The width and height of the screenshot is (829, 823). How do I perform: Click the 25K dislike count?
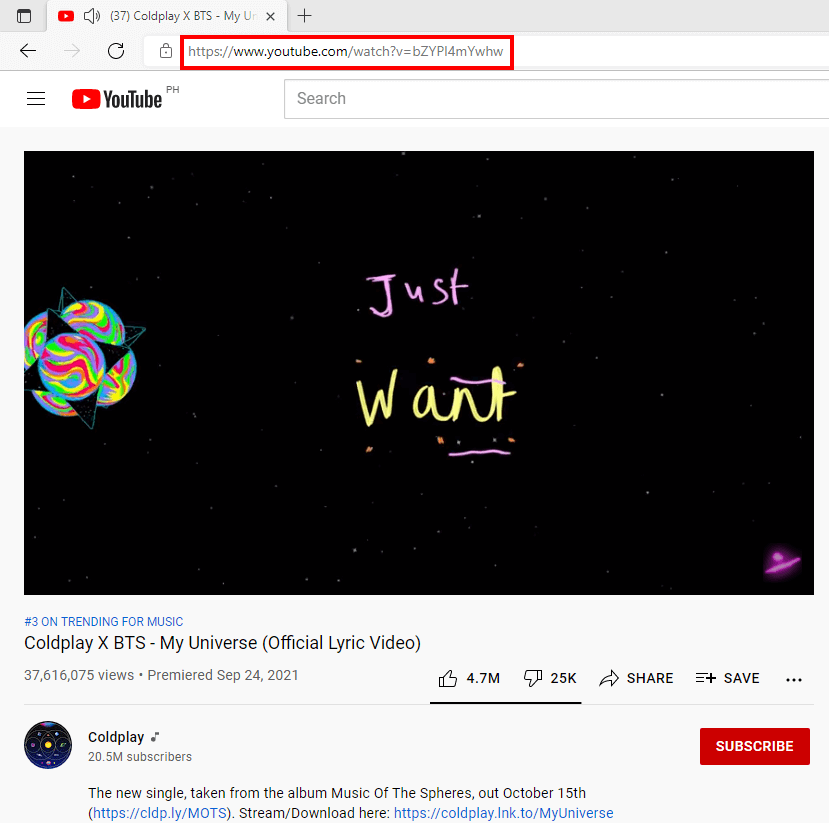563,678
